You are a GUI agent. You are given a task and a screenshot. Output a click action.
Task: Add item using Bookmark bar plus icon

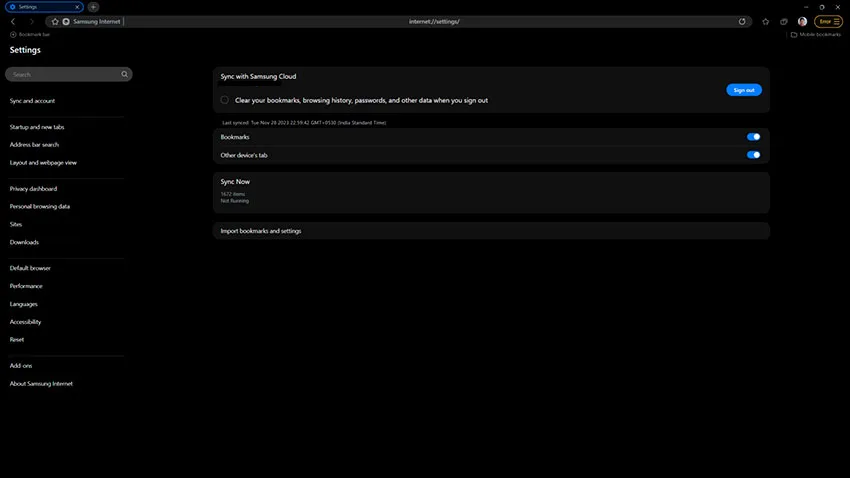coord(13,35)
